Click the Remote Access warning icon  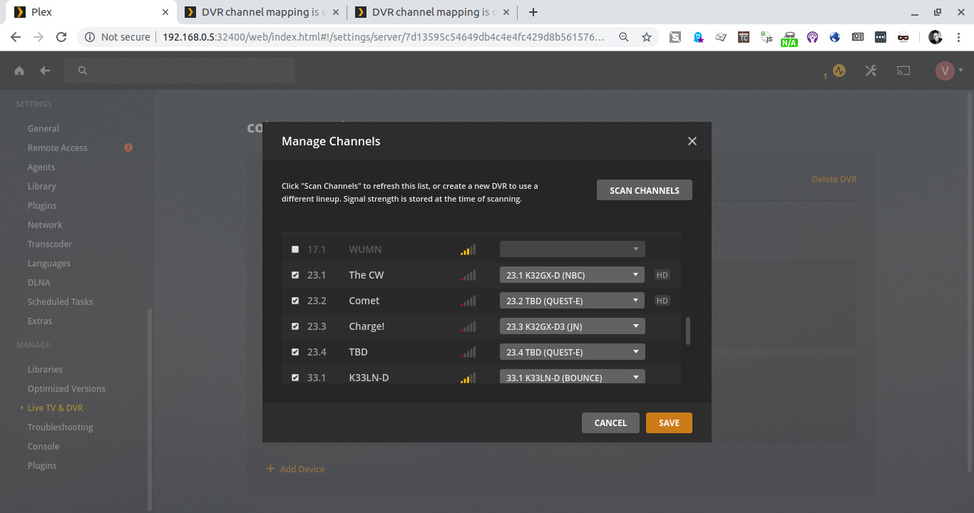pos(128,148)
